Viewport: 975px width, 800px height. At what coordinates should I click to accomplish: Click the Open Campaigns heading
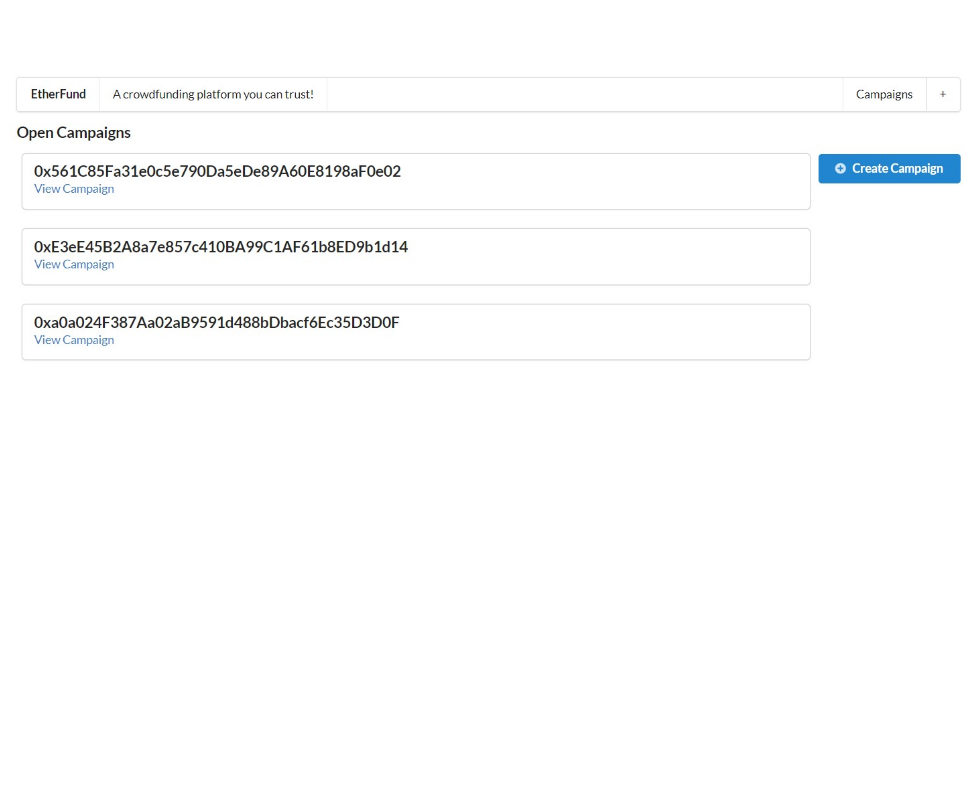point(73,133)
